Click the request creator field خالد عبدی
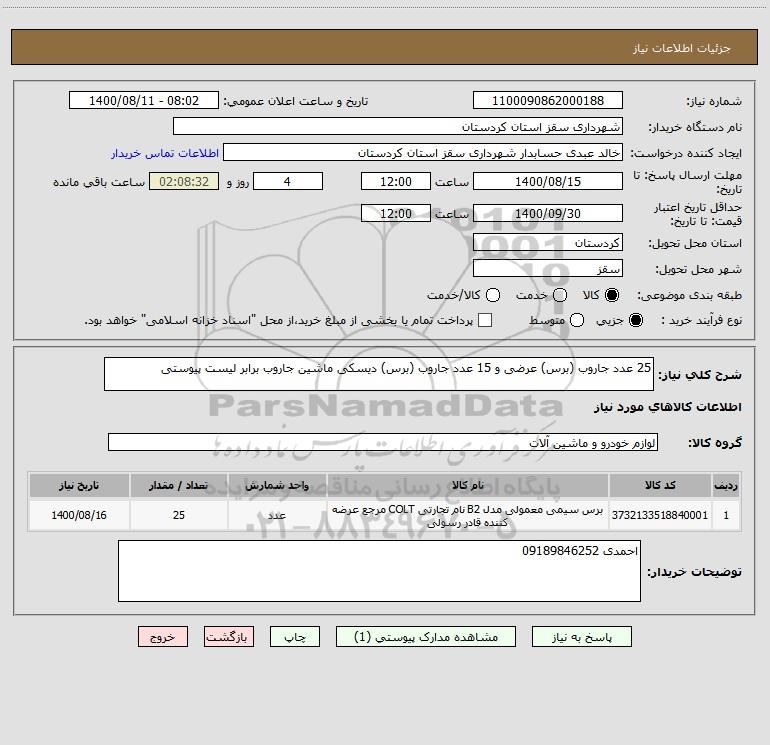The image size is (770, 745). [x=423, y=152]
